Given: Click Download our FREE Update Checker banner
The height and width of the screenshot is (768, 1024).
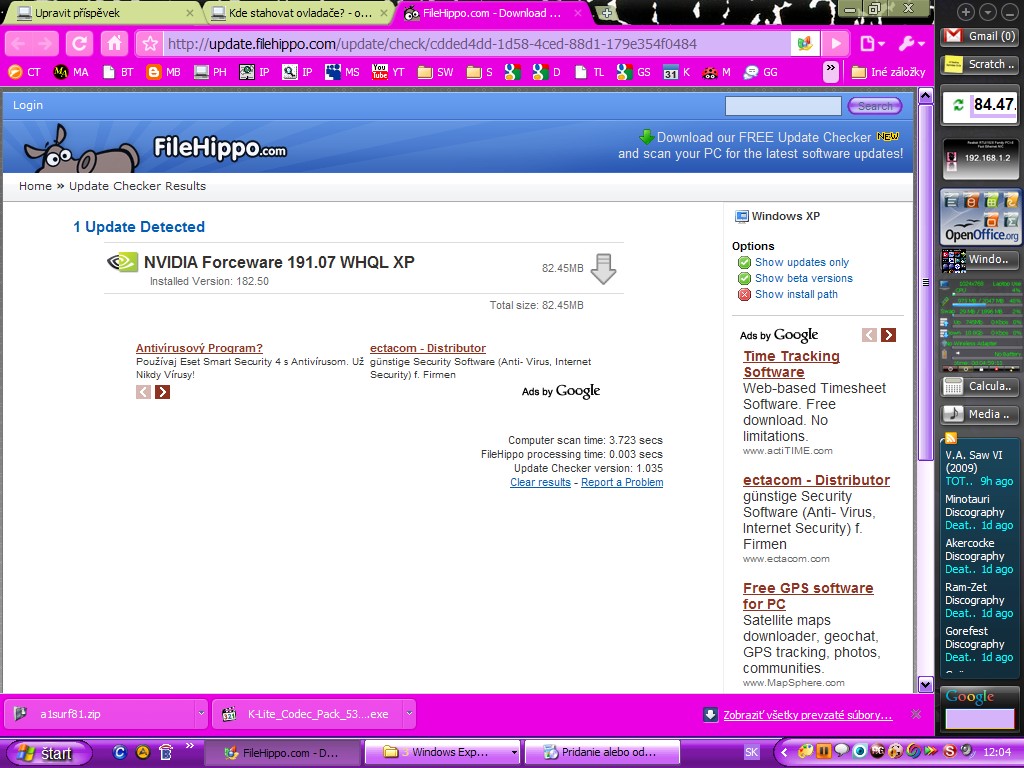Looking at the screenshot, I should pyautogui.click(x=761, y=145).
